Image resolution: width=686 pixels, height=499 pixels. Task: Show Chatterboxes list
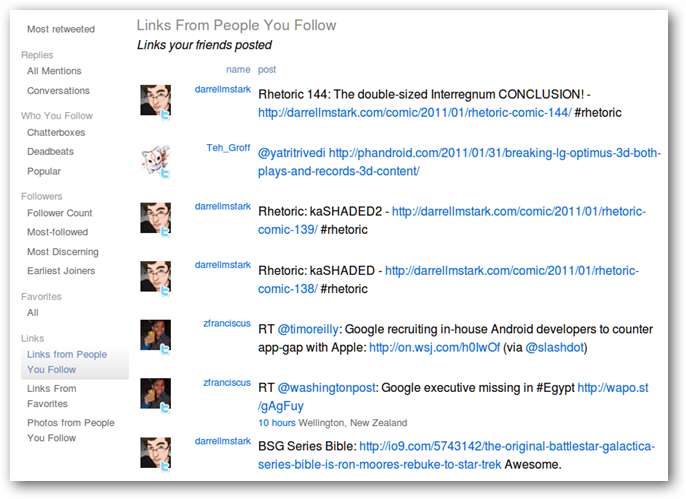56,132
